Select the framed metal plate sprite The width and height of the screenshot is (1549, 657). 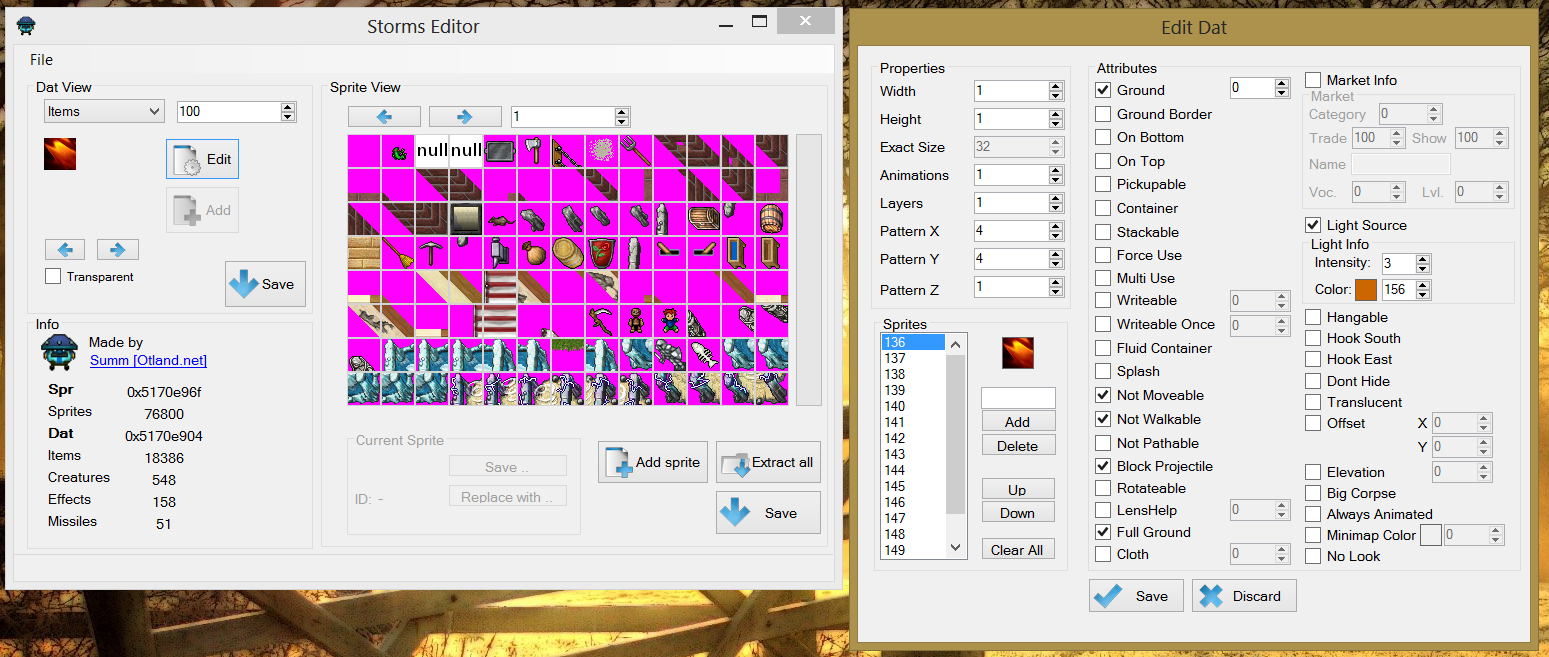coord(466,219)
